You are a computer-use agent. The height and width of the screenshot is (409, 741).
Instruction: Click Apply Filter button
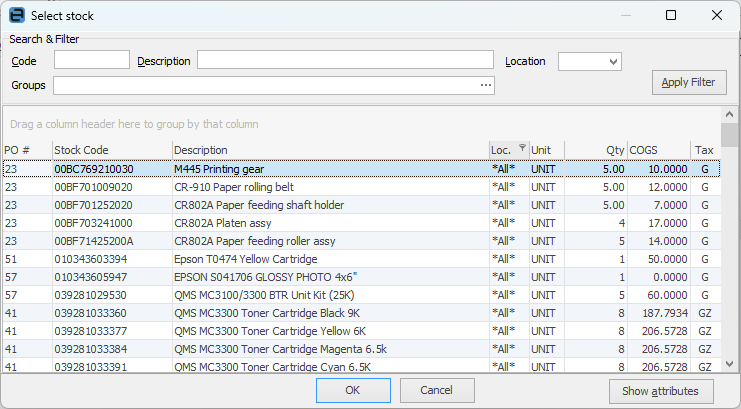click(x=688, y=82)
